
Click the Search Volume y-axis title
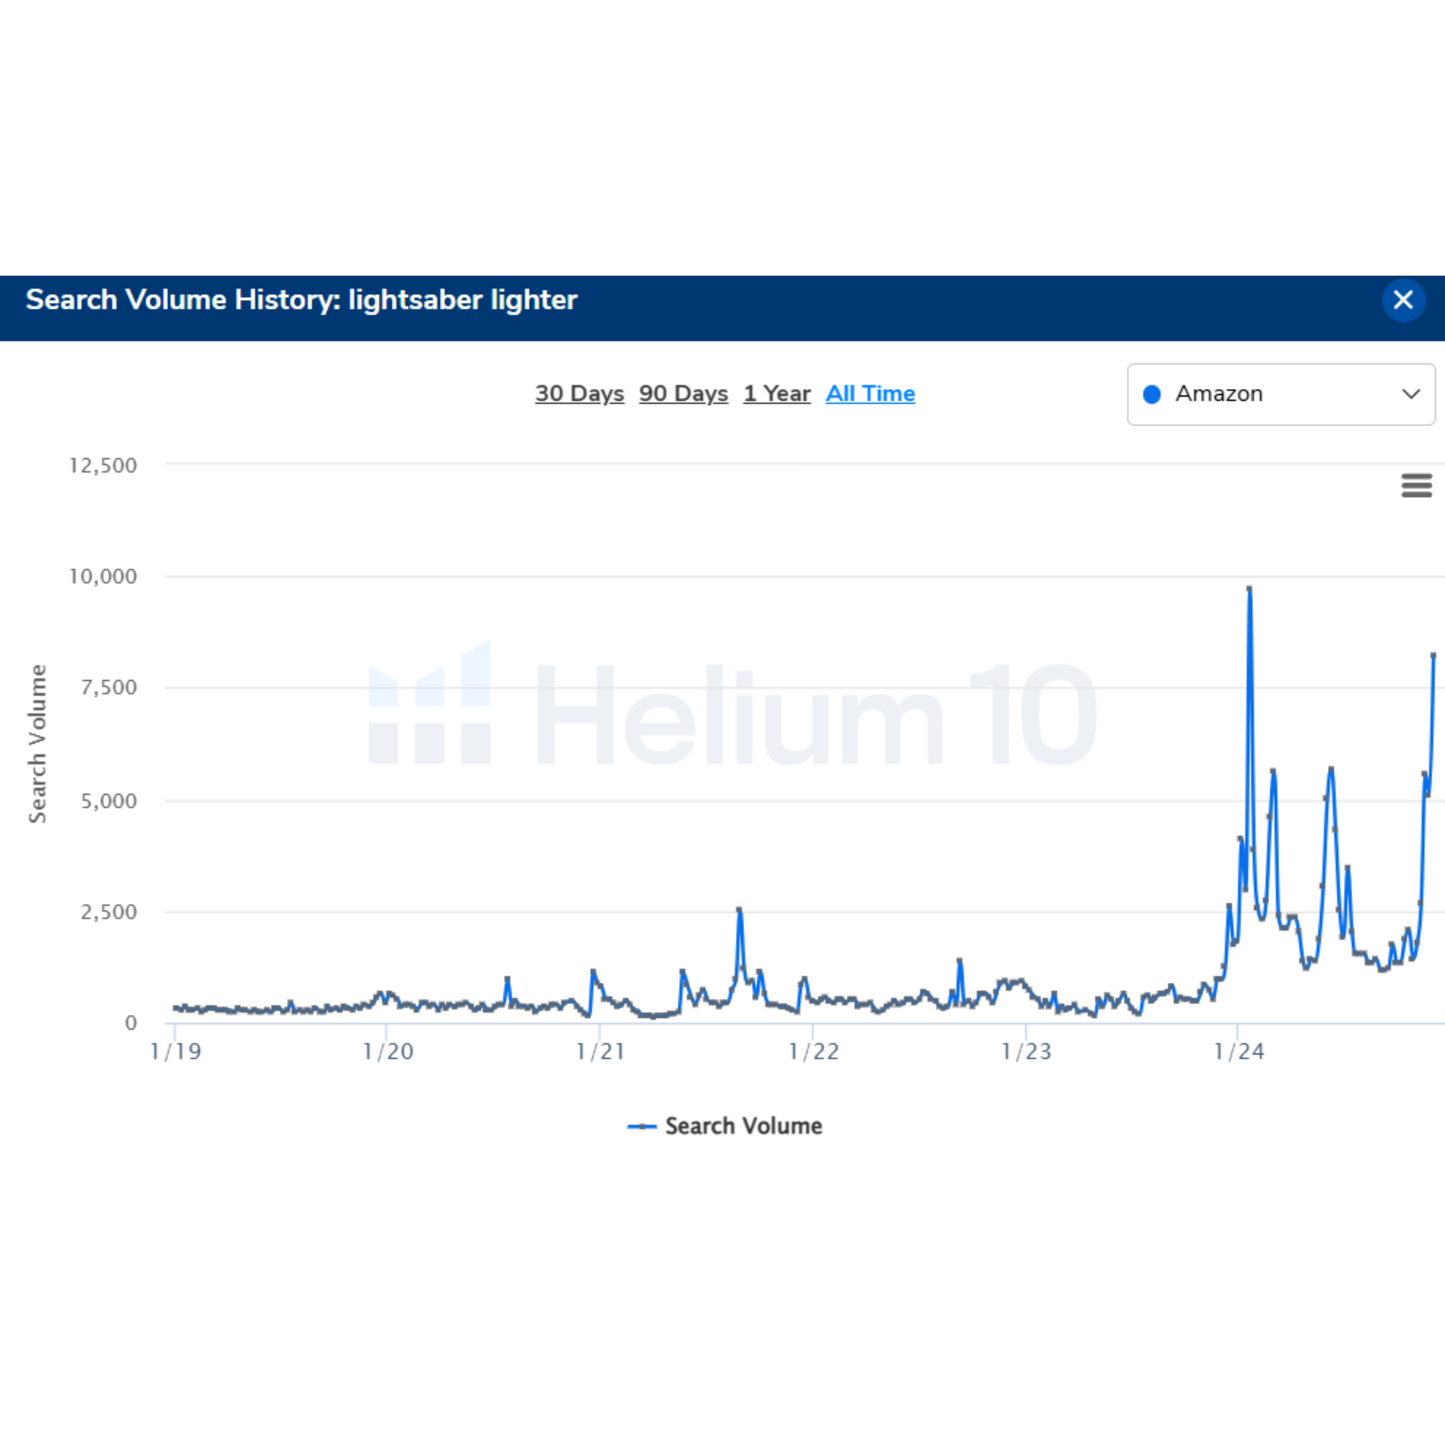(38, 744)
